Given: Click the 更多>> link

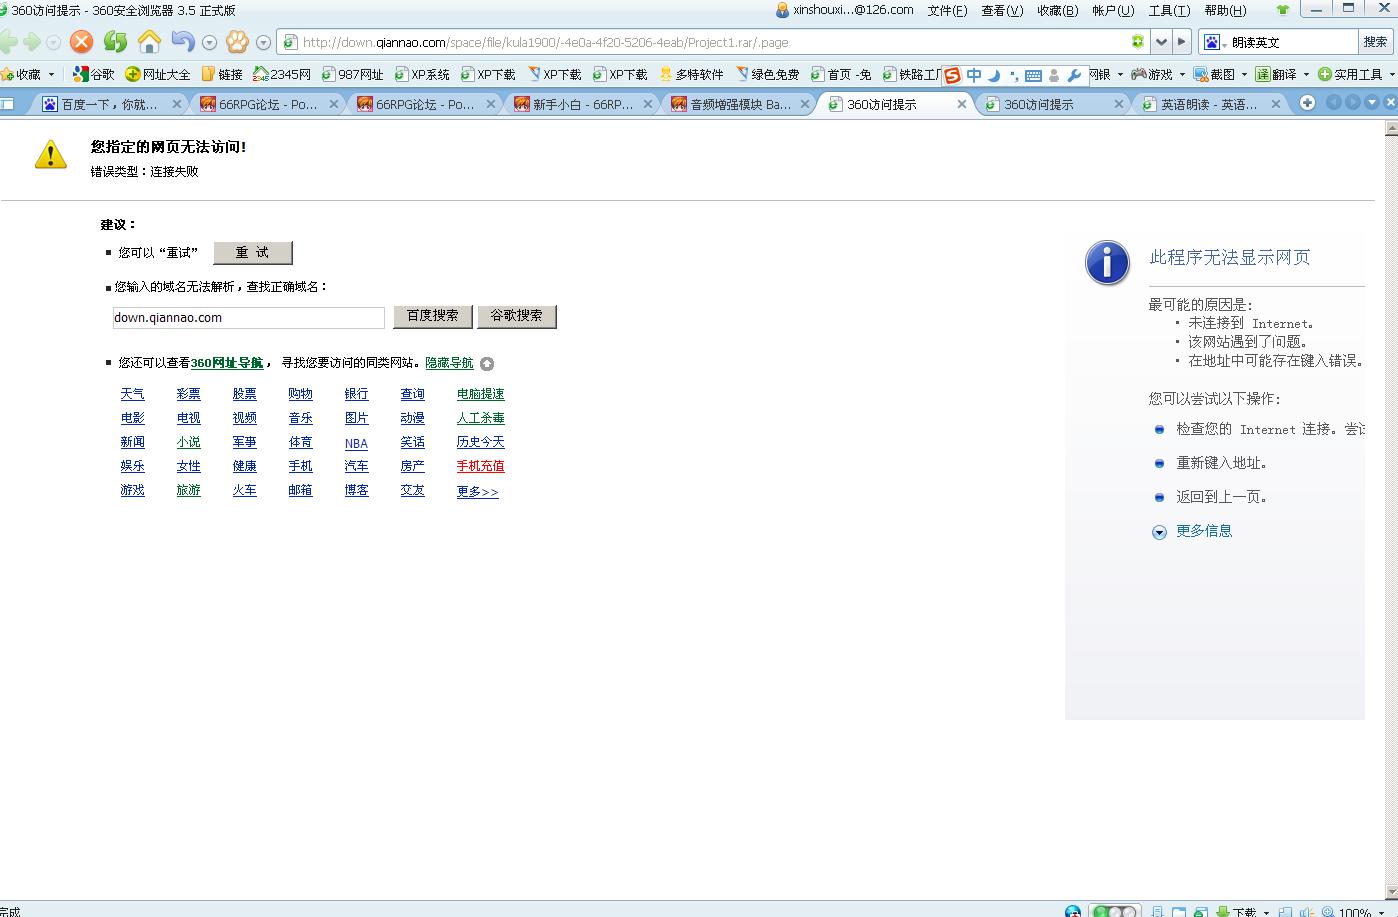Looking at the screenshot, I should pos(477,491).
